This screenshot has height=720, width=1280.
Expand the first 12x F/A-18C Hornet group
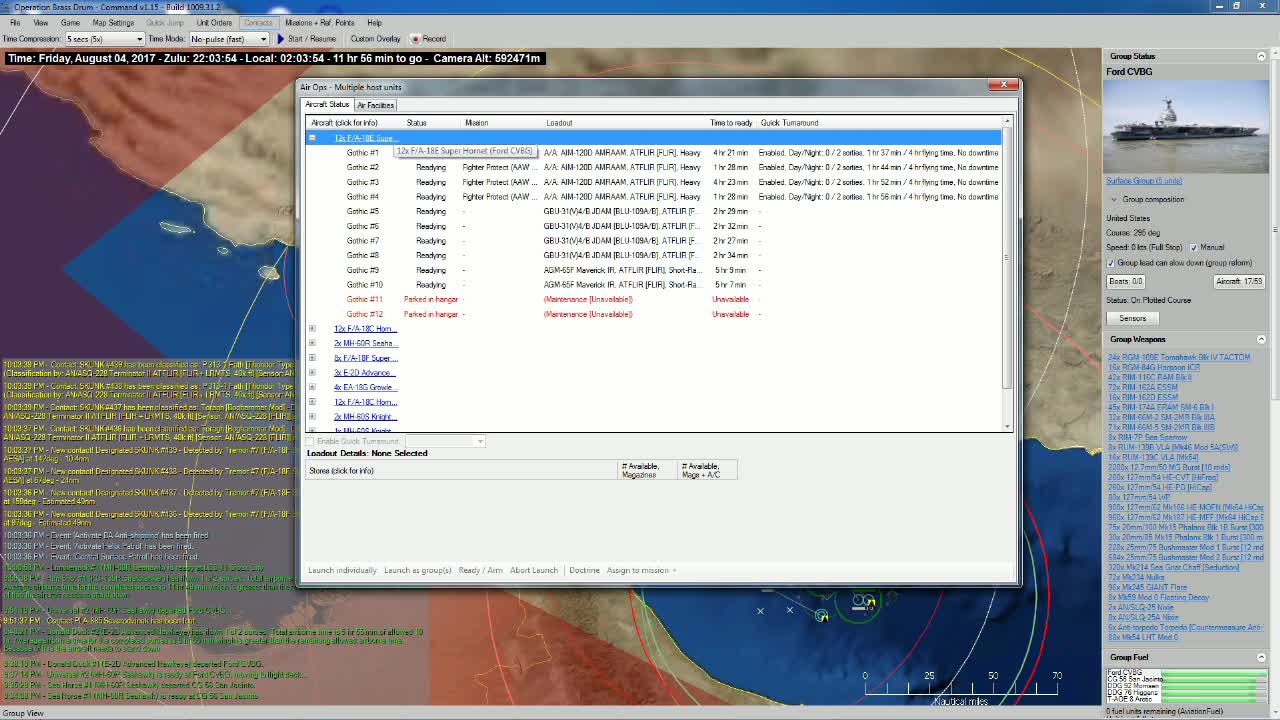[x=312, y=329]
